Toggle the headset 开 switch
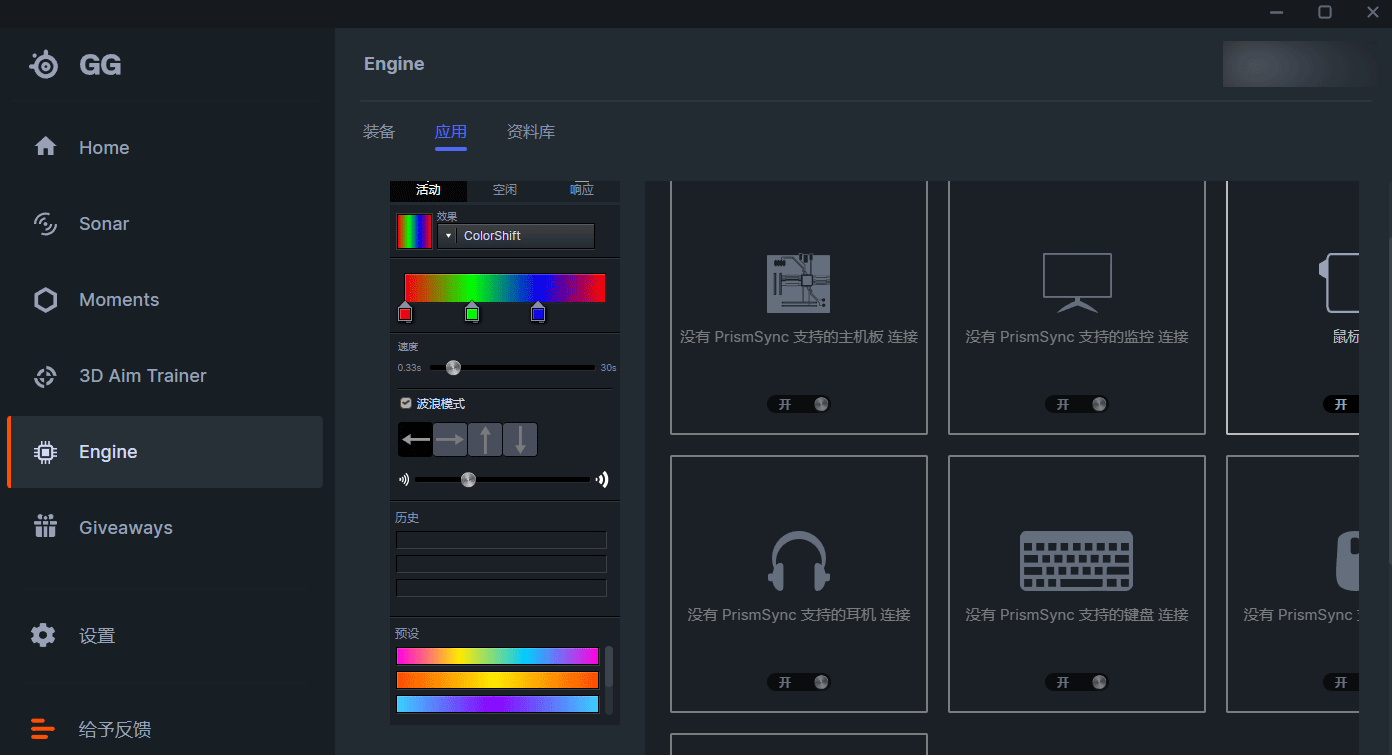The height and width of the screenshot is (755, 1392). coord(799,682)
